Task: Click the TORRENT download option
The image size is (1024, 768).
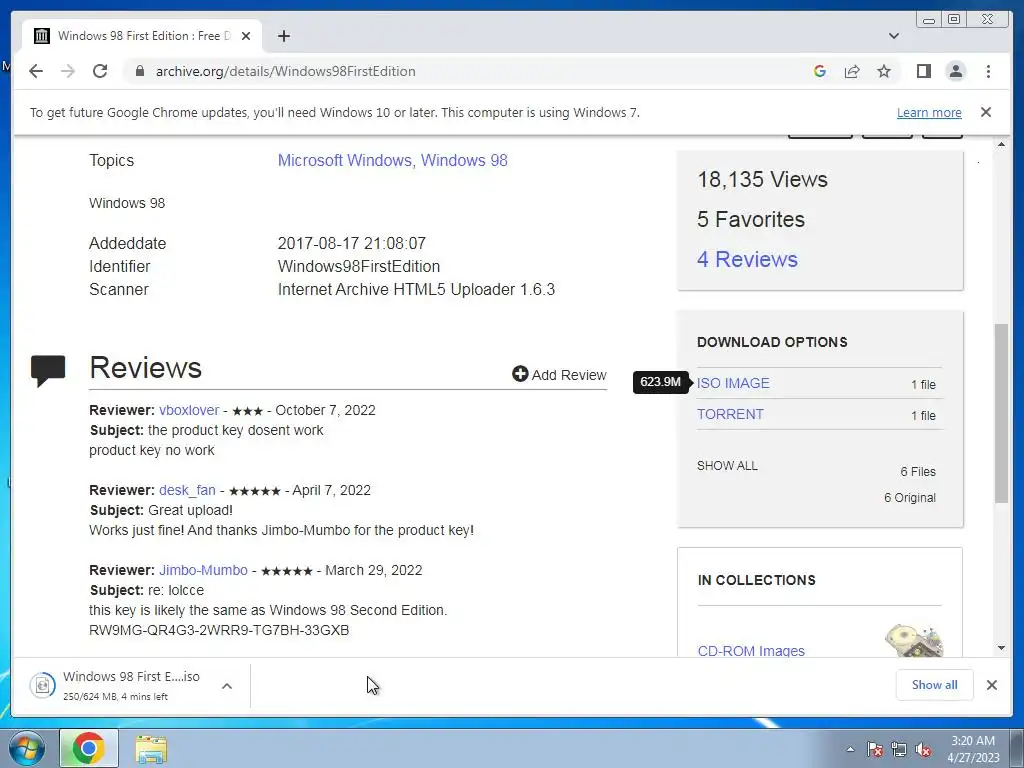Action: tap(730, 415)
